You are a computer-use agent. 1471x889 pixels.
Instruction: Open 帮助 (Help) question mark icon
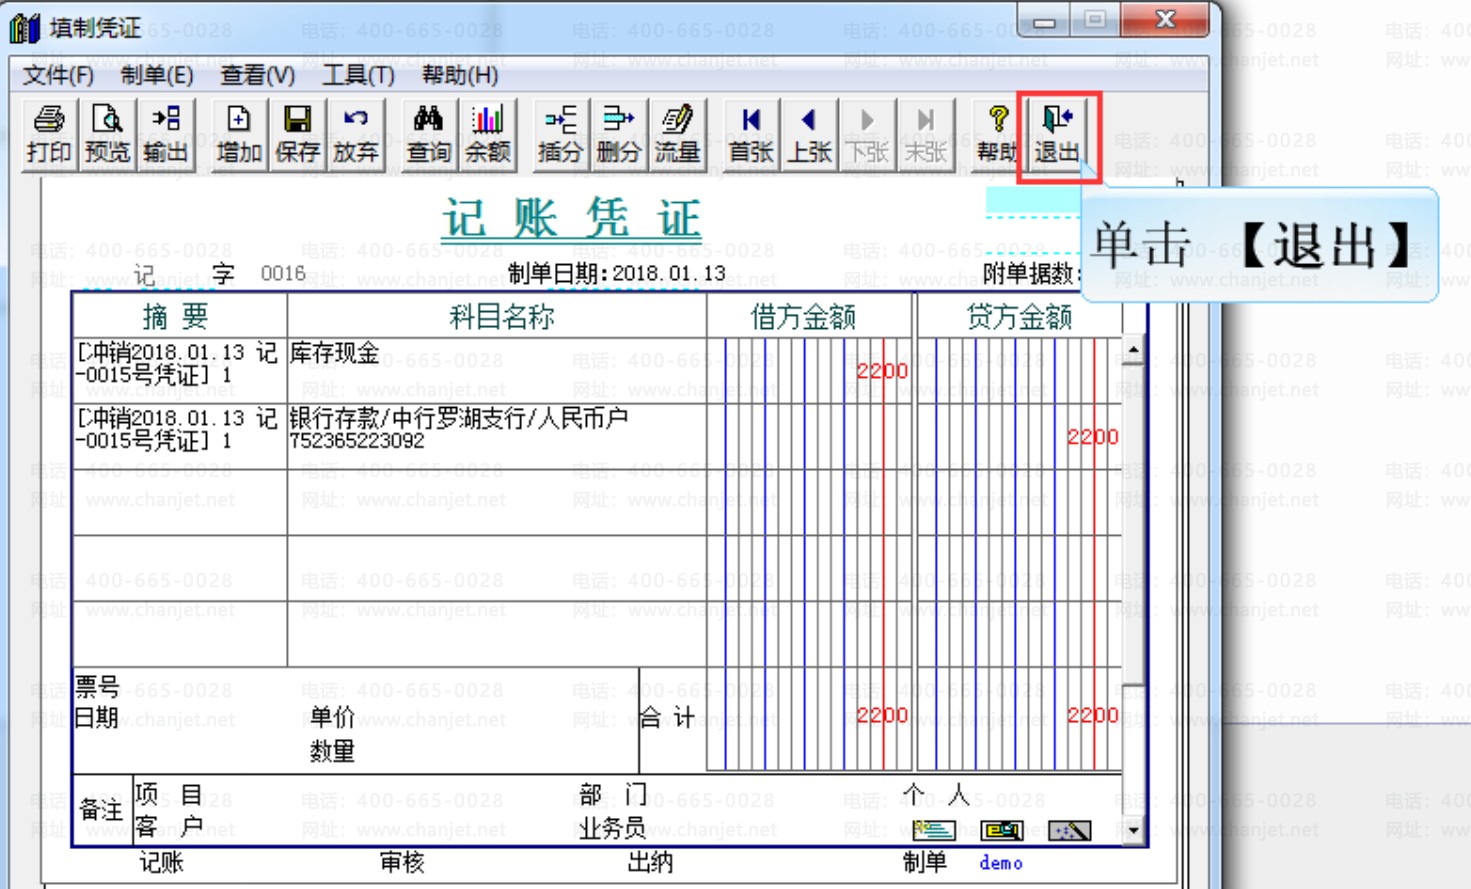997,134
